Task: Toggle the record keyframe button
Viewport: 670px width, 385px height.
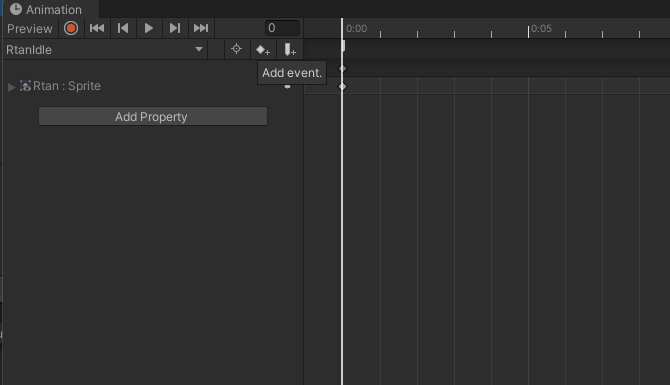Action: click(x=71, y=28)
